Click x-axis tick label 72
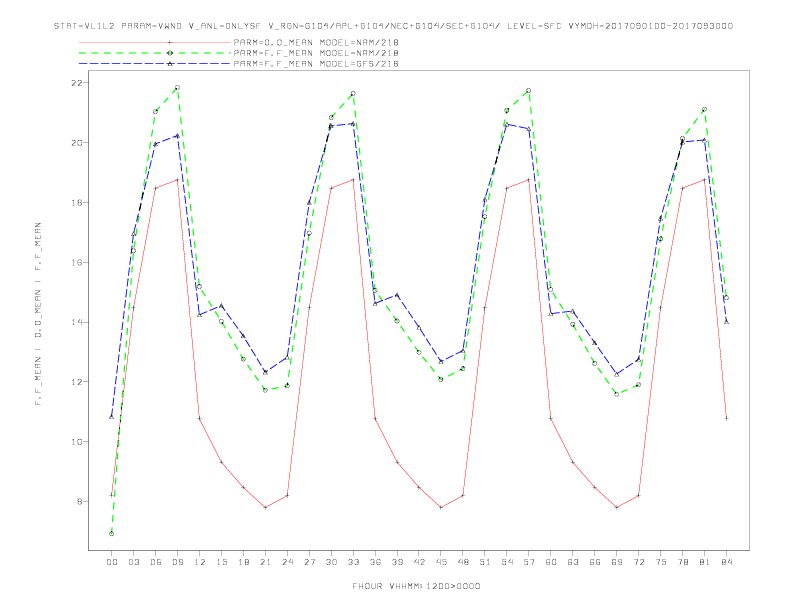The height and width of the screenshot is (612, 792). [638, 562]
